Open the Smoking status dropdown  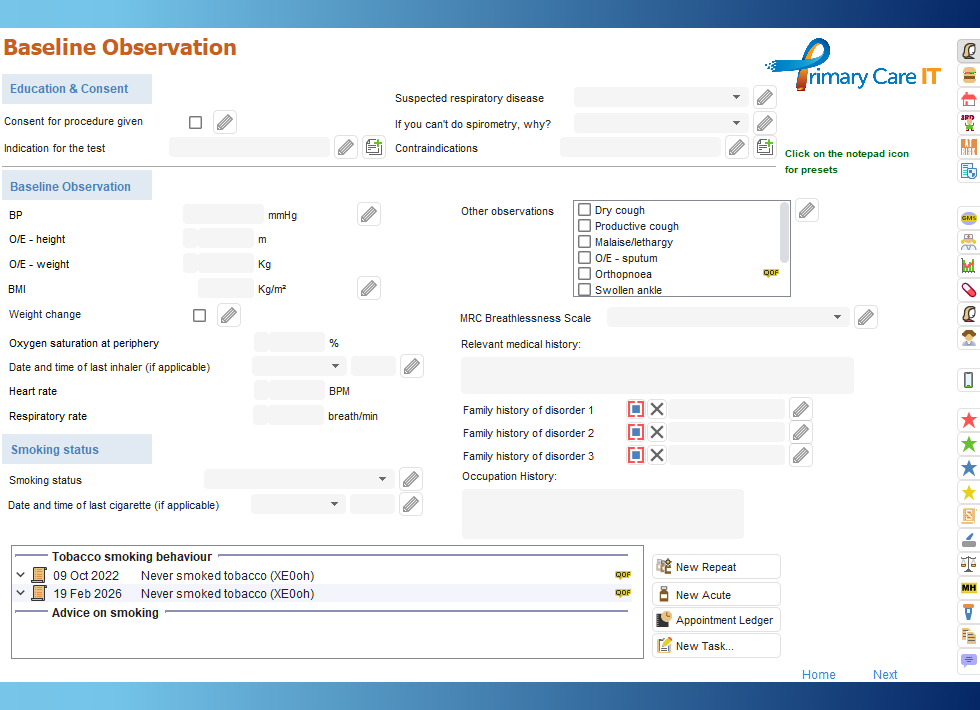pyautogui.click(x=299, y=480)
